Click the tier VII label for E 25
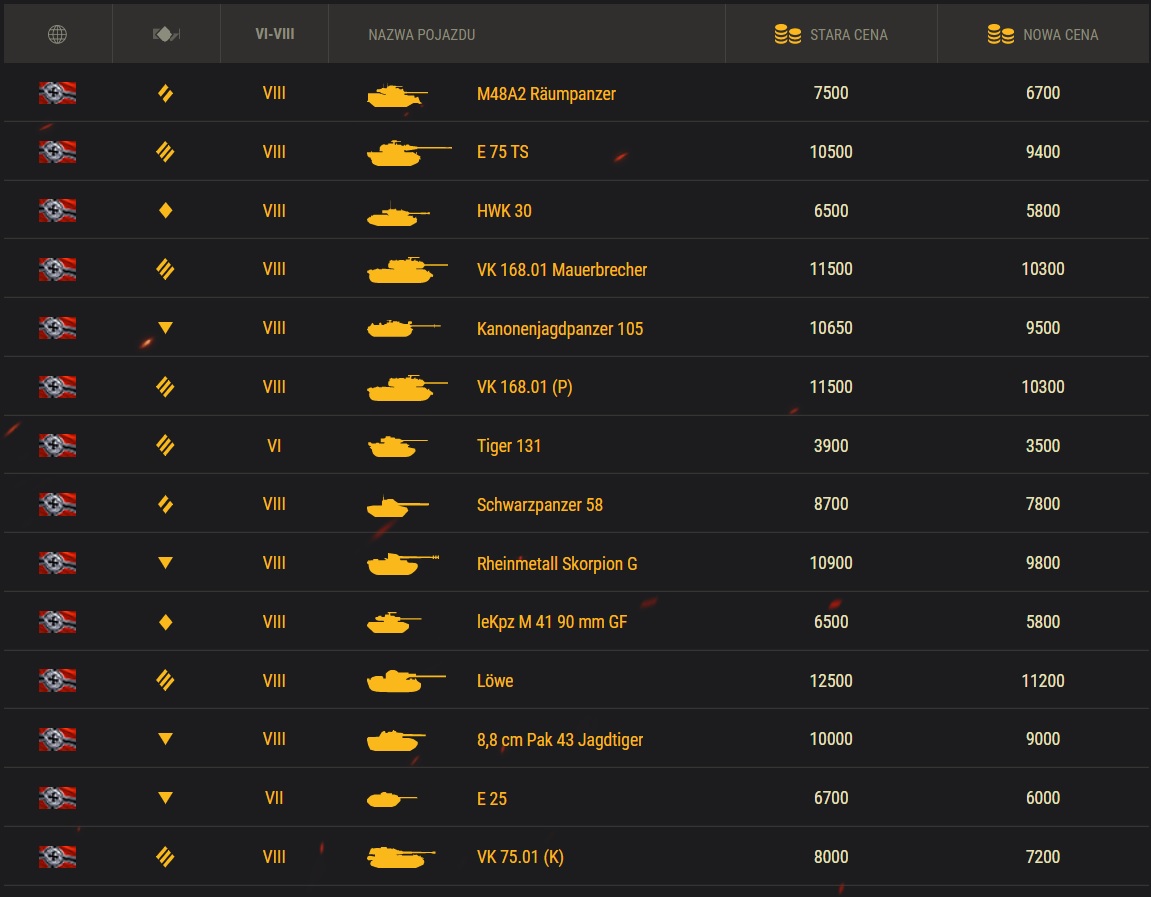The height and width of the screenshot is (897, 1151). coord(275,798)
